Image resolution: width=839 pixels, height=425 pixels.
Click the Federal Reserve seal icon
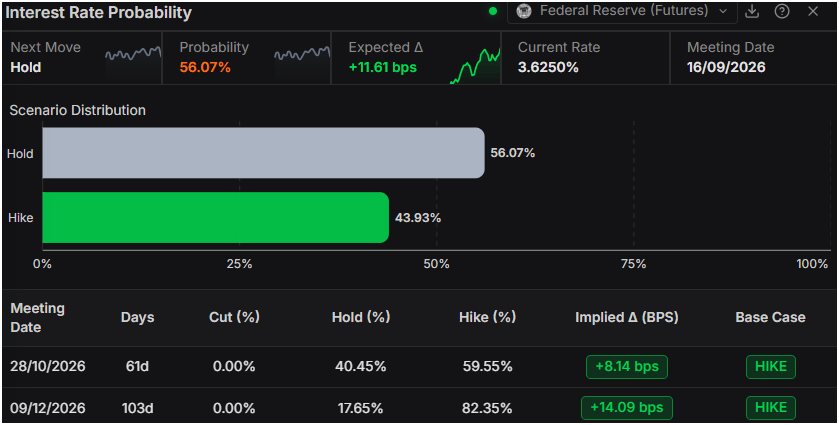pos(524,11)
